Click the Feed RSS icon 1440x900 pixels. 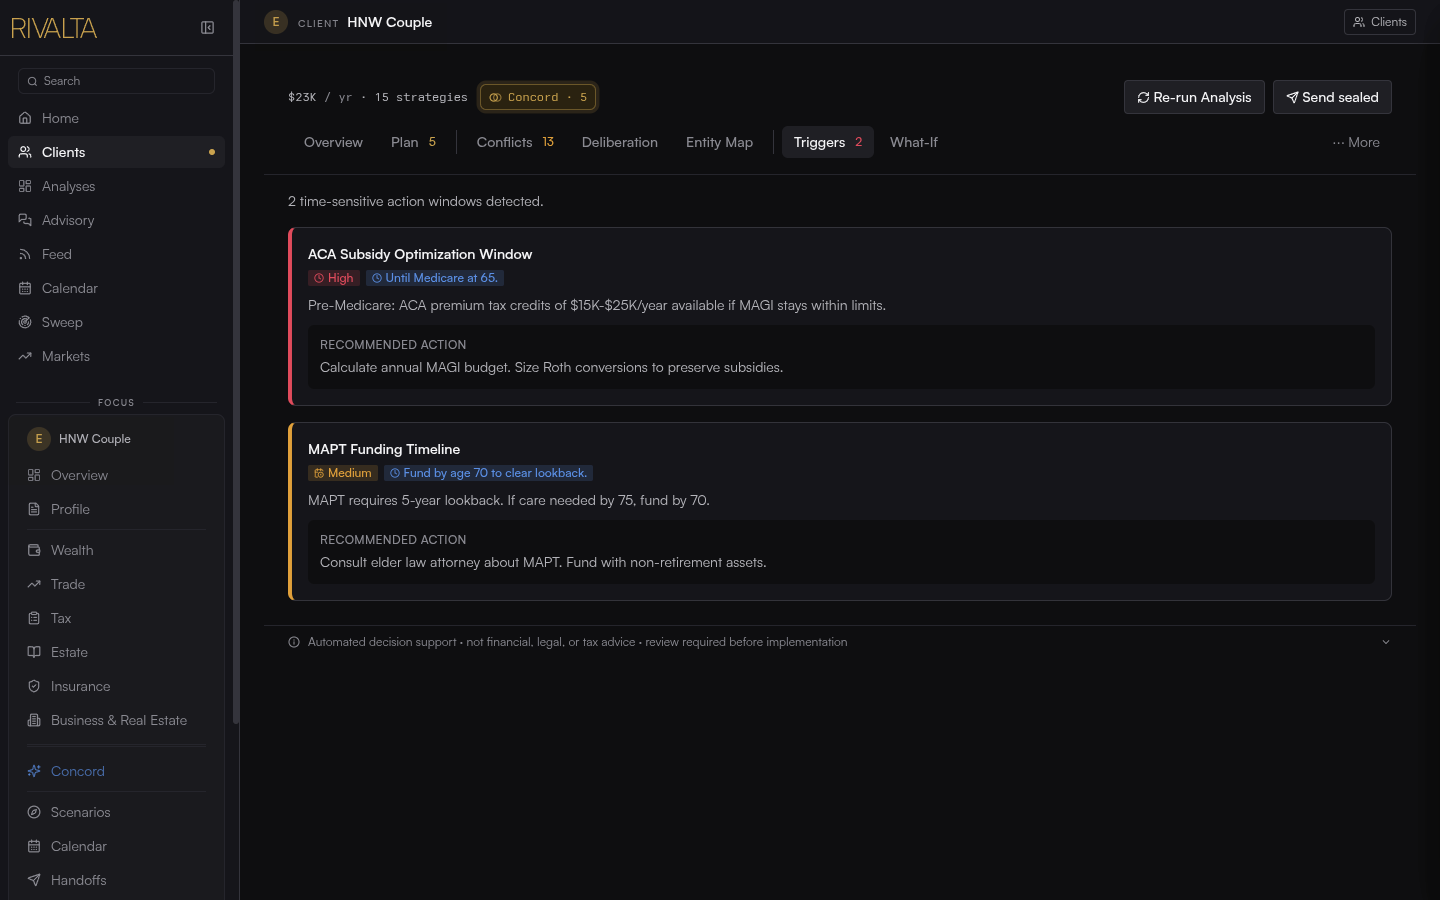click(x=25, y=254)
